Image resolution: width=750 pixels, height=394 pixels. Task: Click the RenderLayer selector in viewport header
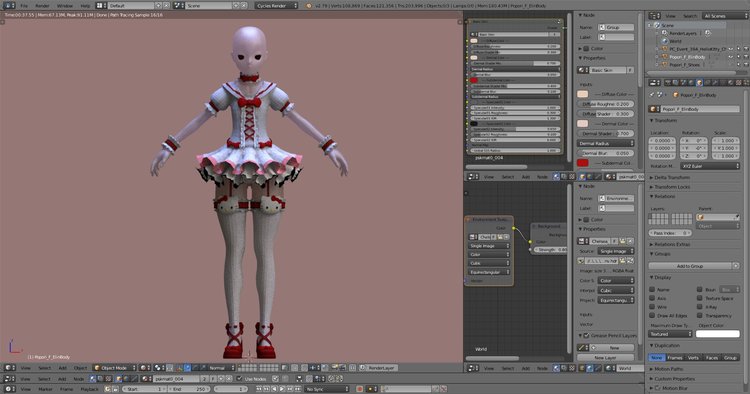[x=381, y=368]
